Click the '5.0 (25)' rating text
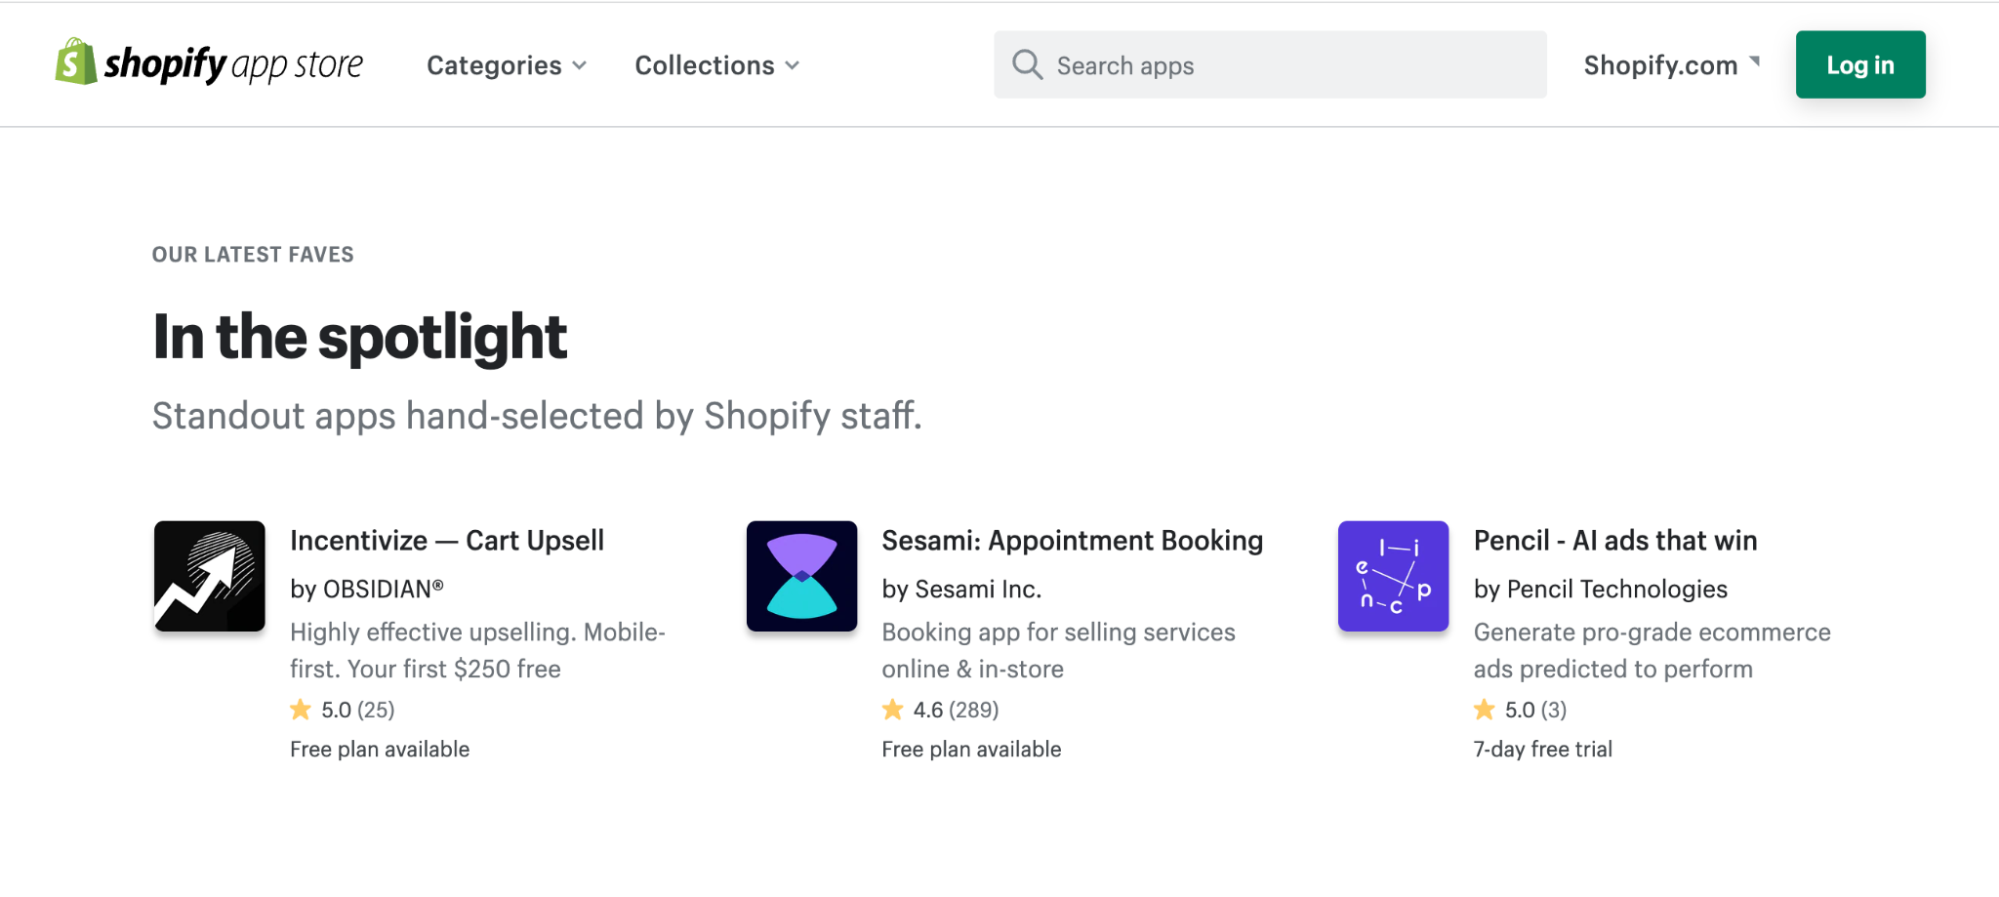 pyautogui.click(x=358, y=710)
